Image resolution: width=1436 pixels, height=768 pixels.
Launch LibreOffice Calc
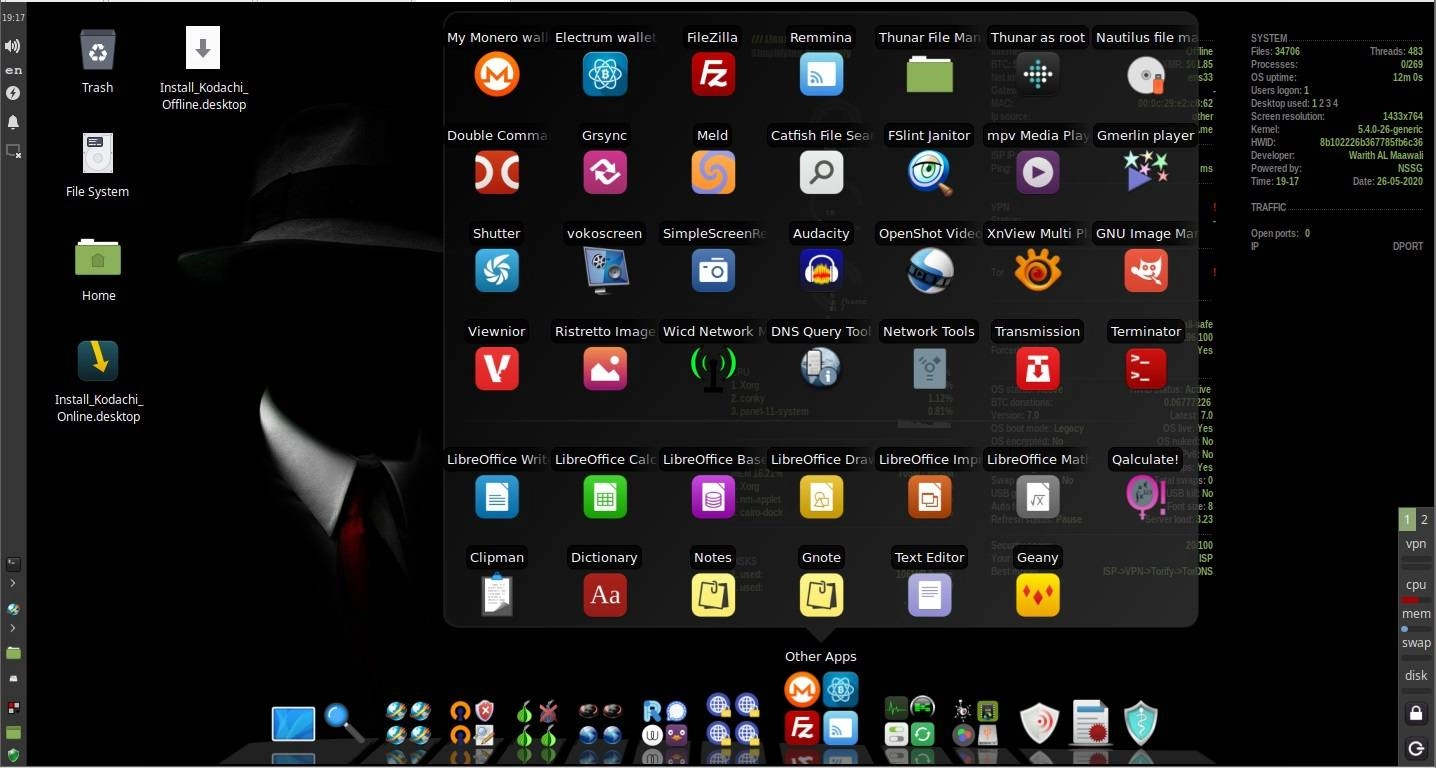coord(605,496)
